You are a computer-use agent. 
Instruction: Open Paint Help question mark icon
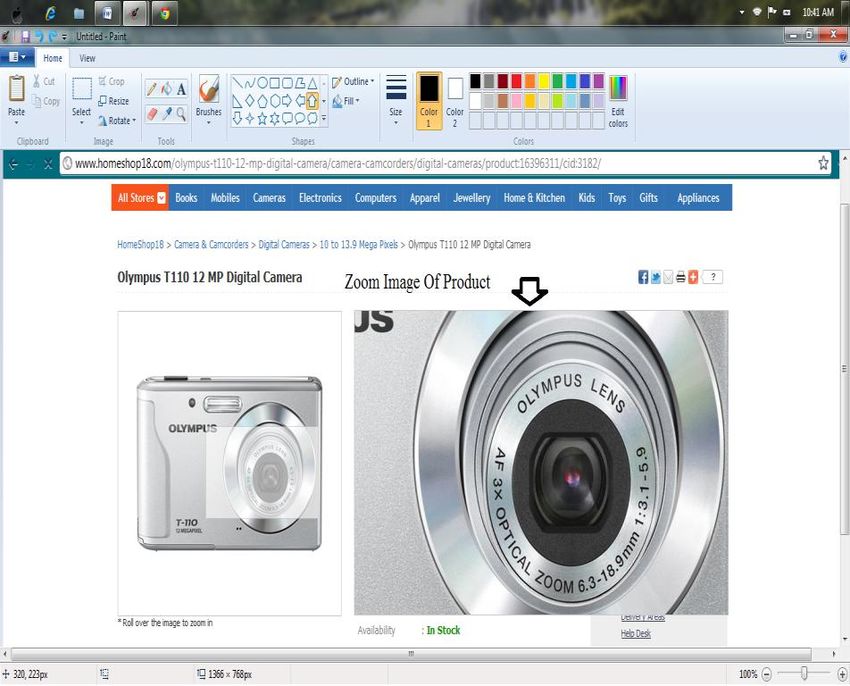point(843,57)
